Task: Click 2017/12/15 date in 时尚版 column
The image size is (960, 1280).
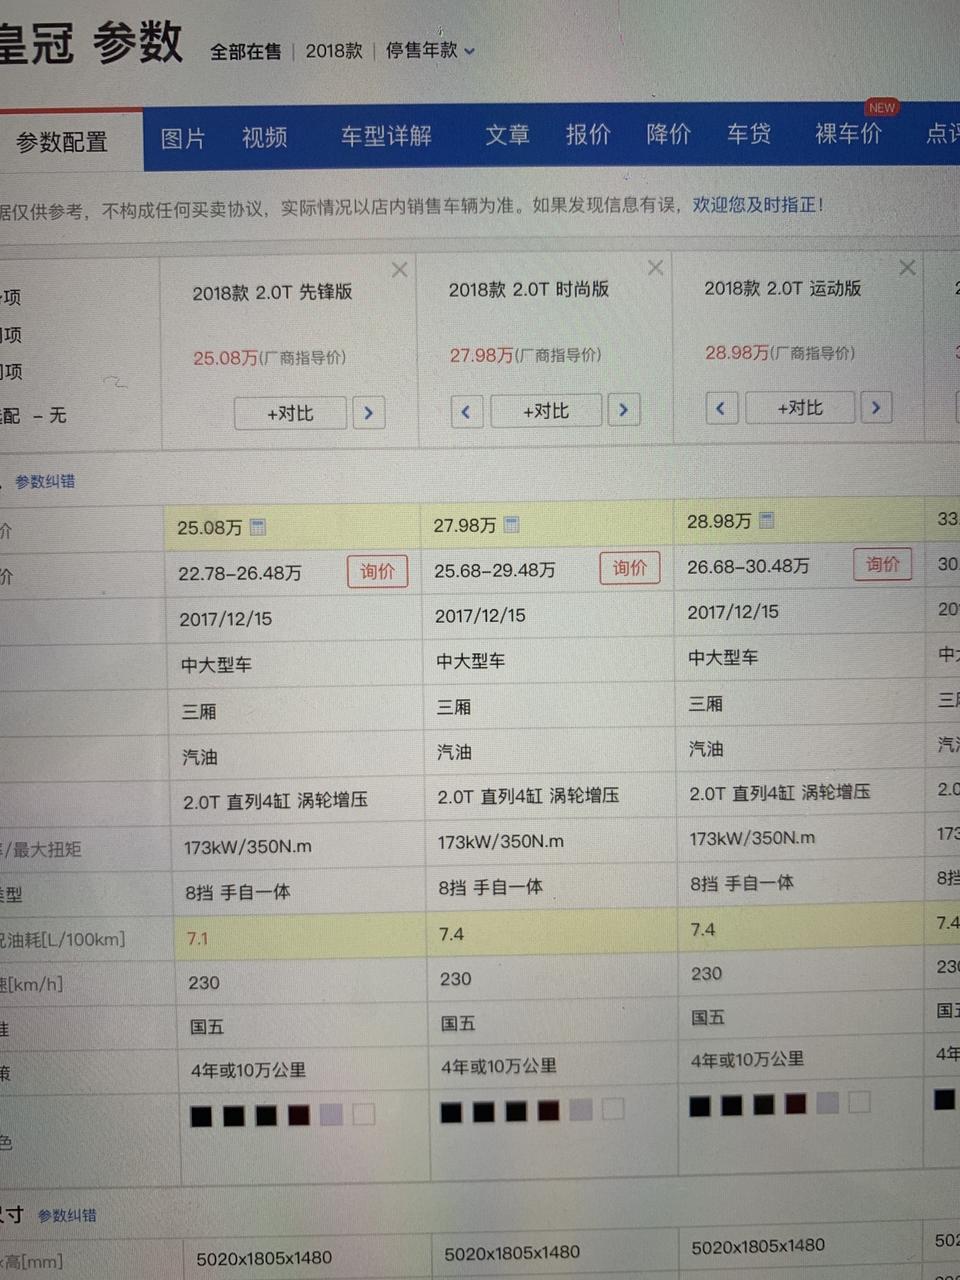Action: click(480, 616)
